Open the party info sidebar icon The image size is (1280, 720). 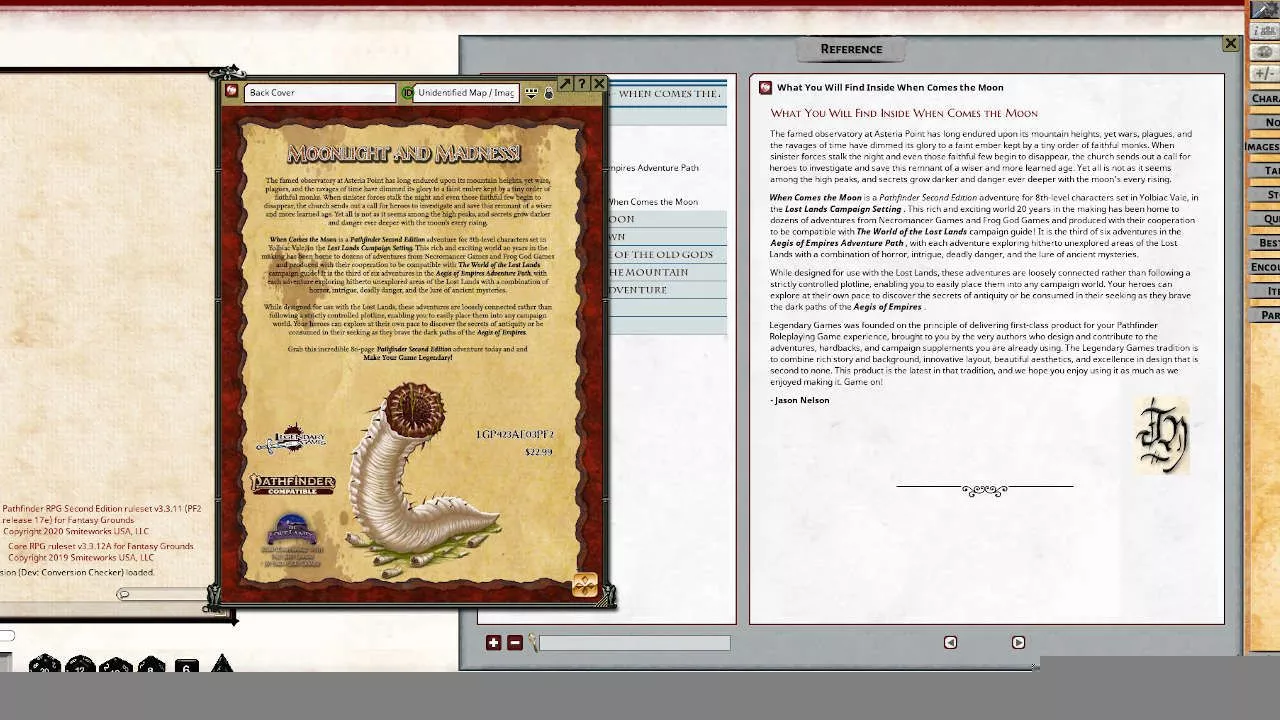coord(1264,32)
